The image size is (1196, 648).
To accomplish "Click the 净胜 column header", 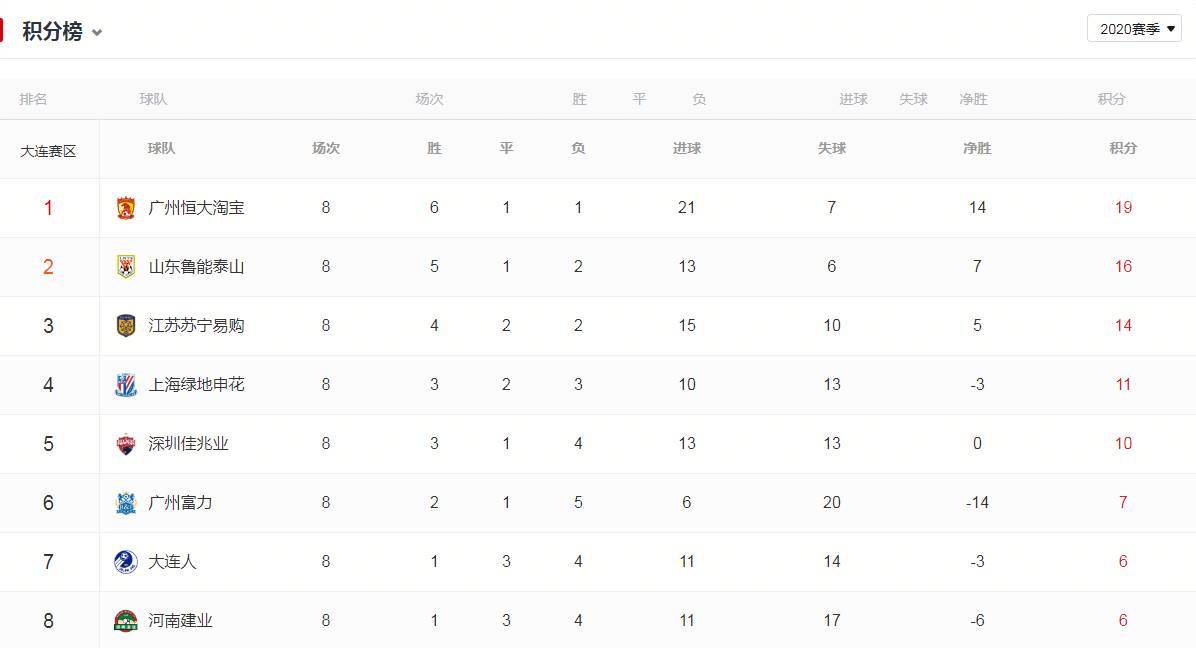I will 977,148.
